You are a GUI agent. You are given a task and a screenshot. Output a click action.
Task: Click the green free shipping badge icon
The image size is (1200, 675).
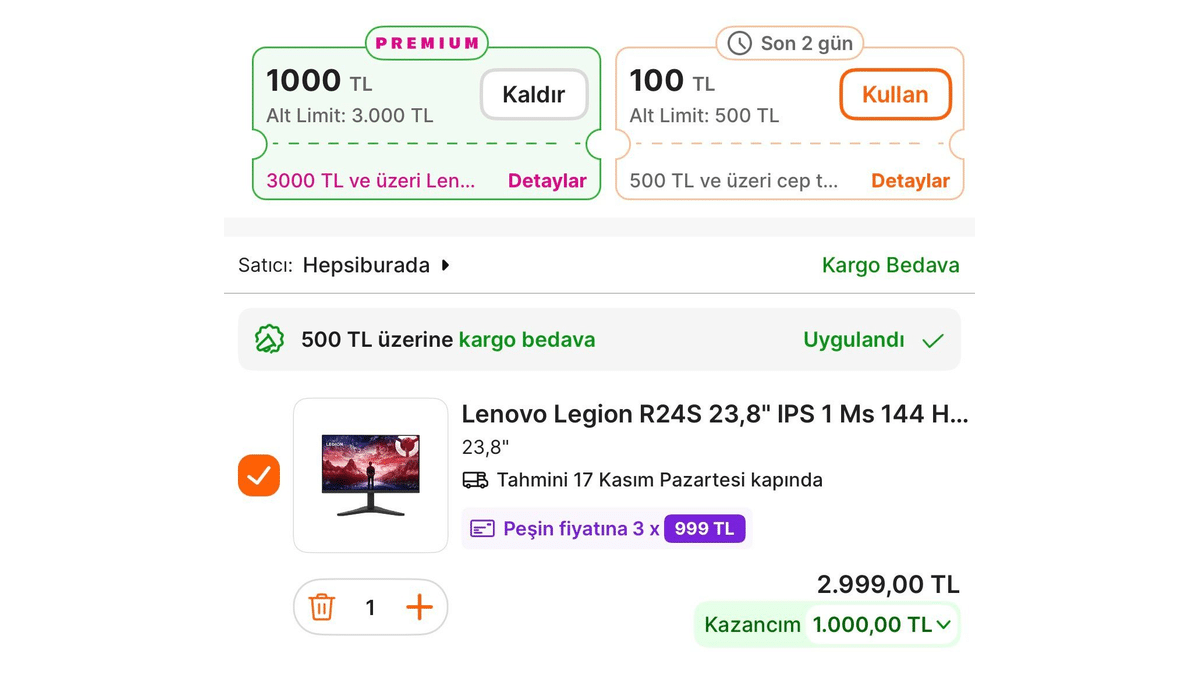click(268, 340)
